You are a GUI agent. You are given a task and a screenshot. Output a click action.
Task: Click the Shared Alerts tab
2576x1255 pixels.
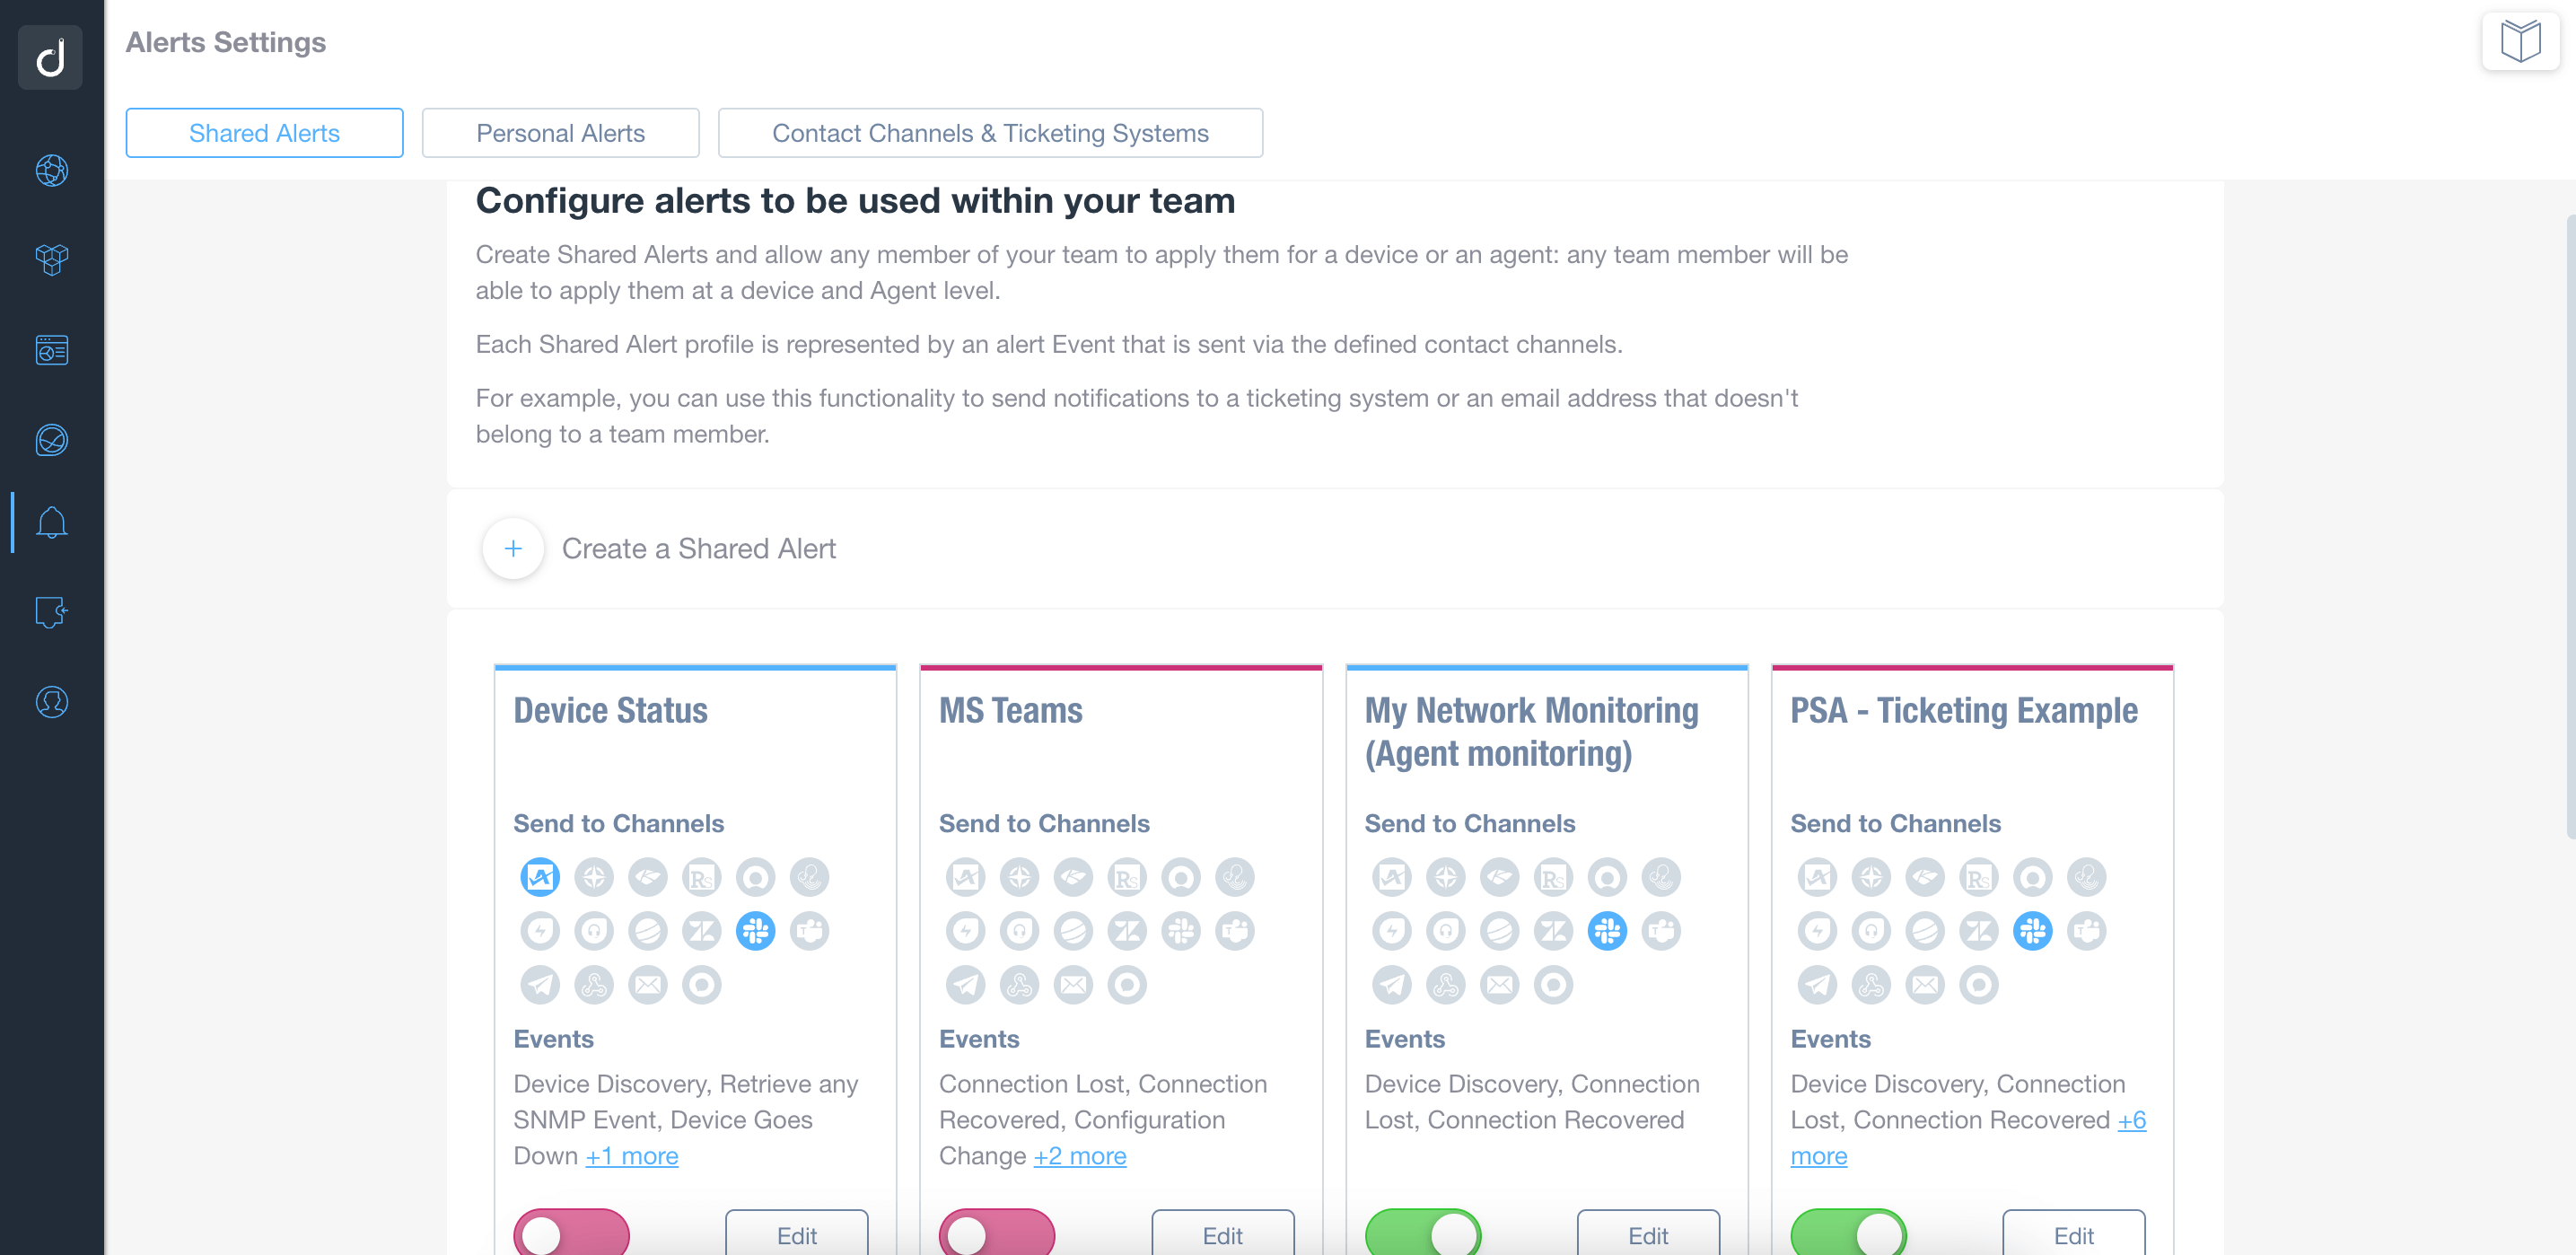tap(265, 131)
